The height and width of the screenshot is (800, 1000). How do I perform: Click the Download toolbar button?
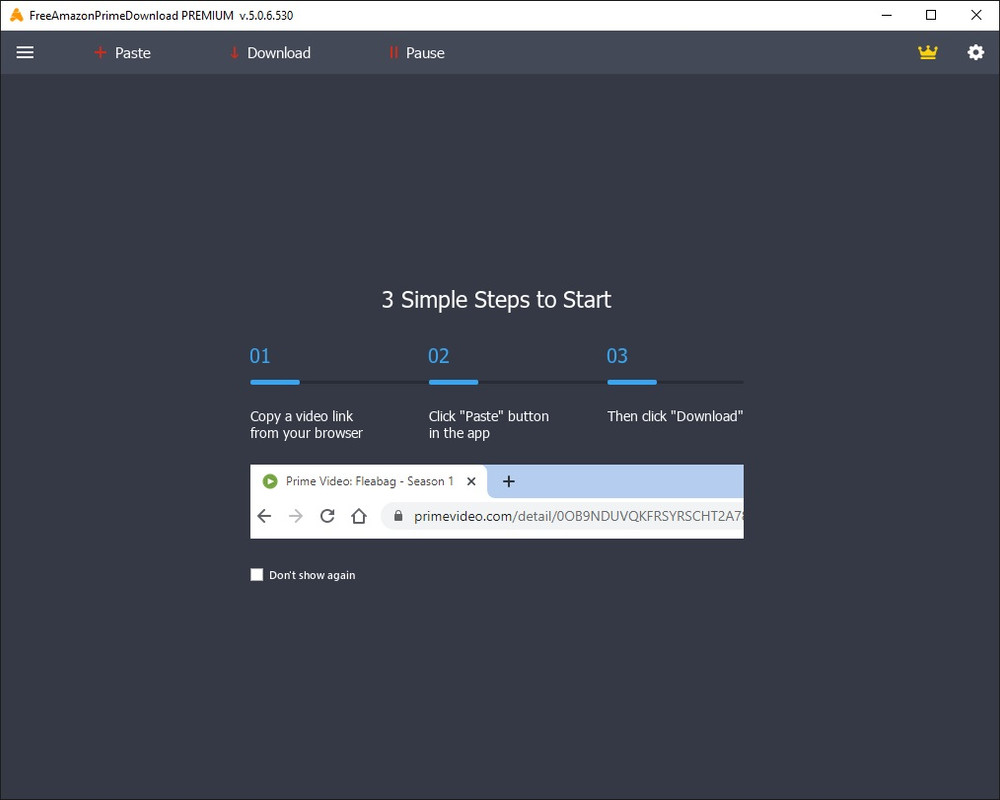(x=270, y=53)
